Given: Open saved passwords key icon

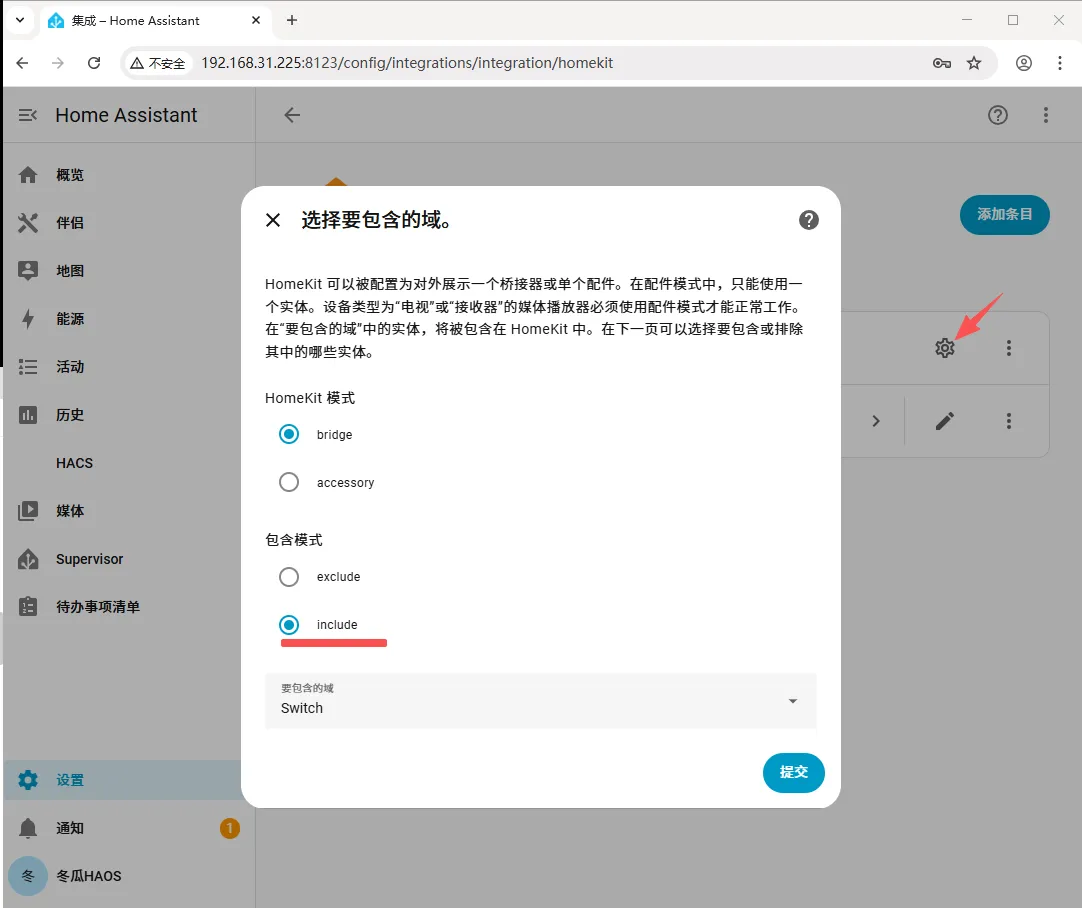Looking at the screenshot, I should 942,63.
